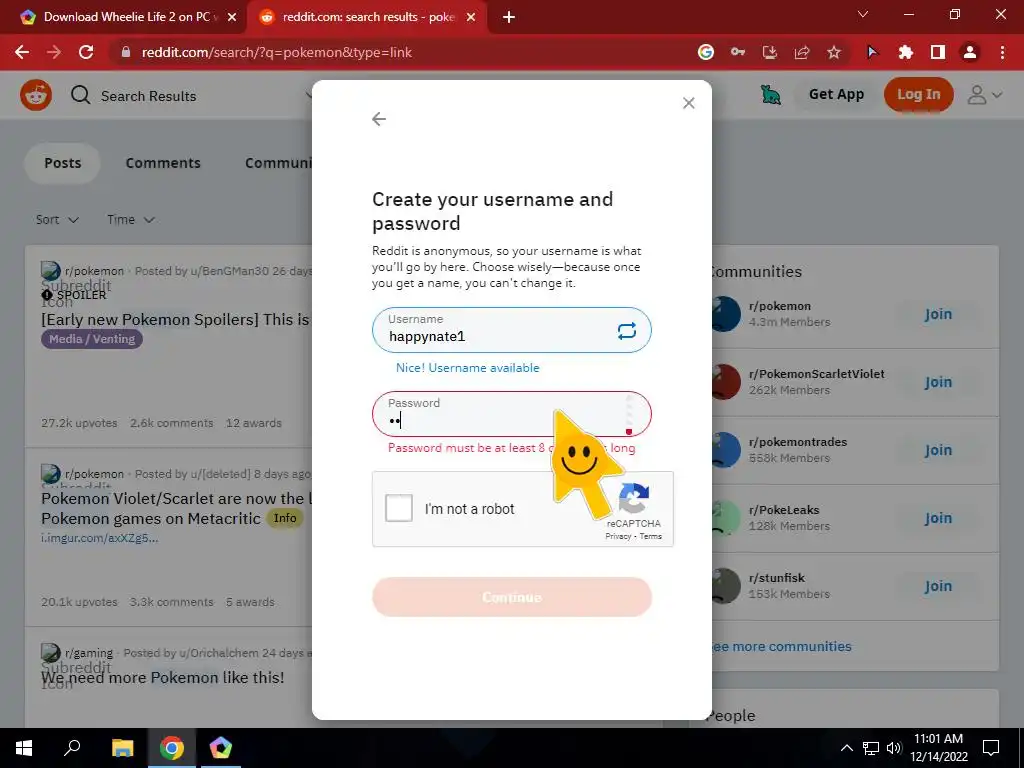Open the see more communities link
Screen dimensions: 1024x768
coord(781,647)
